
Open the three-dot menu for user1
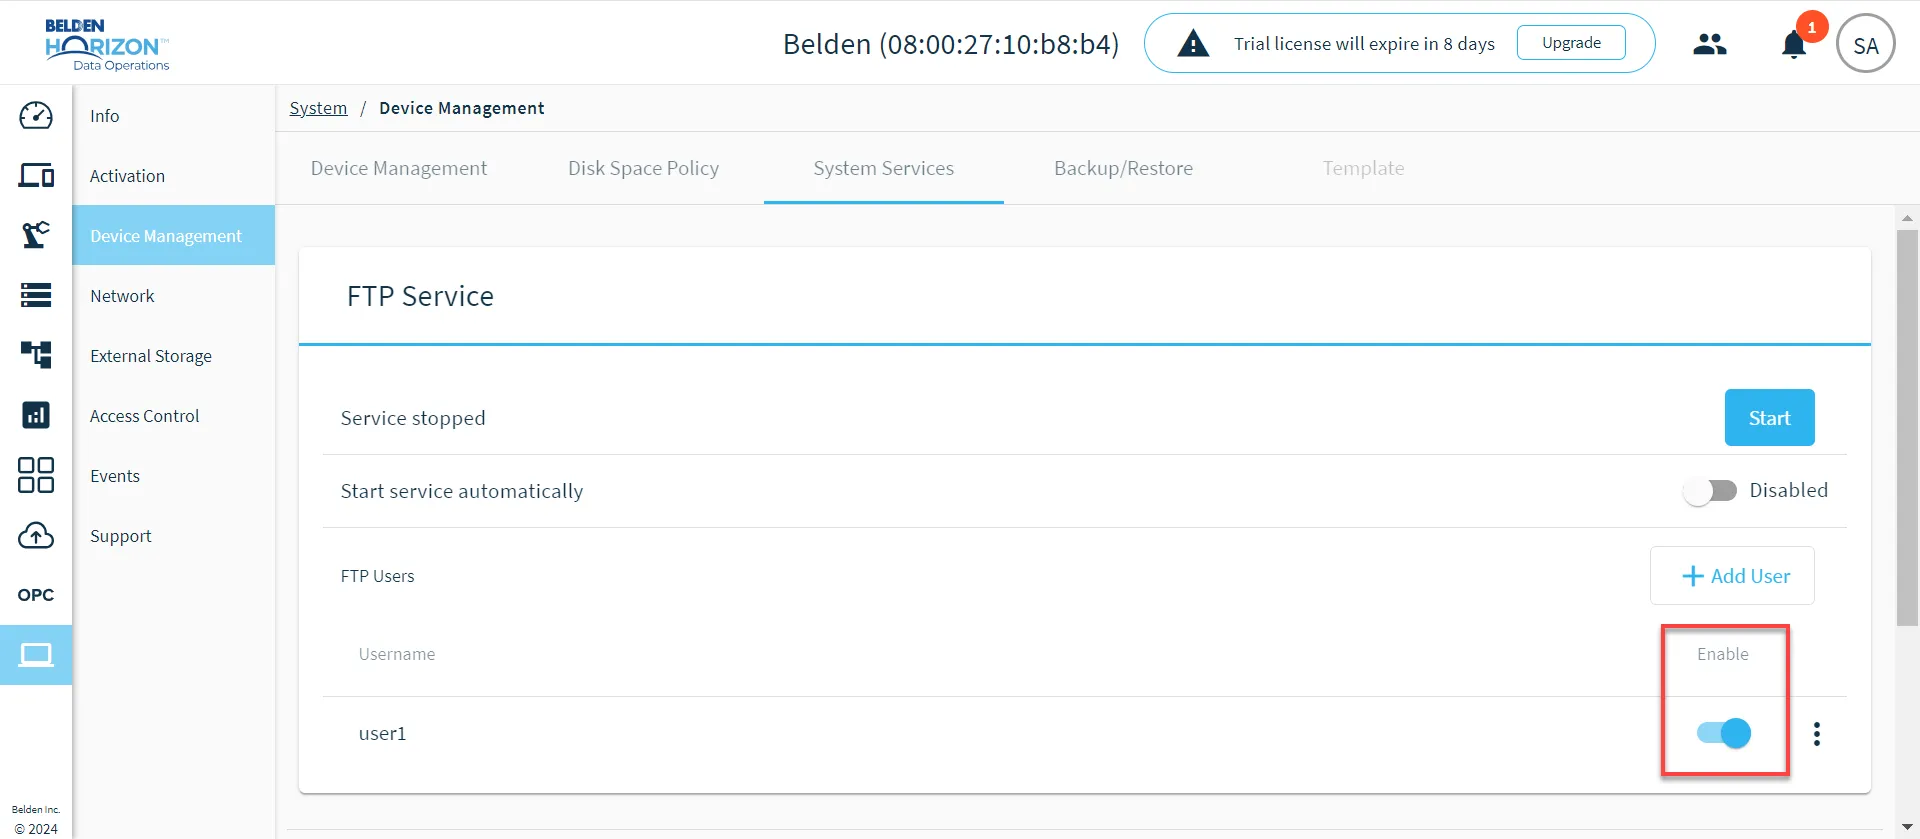(1817, 734)
